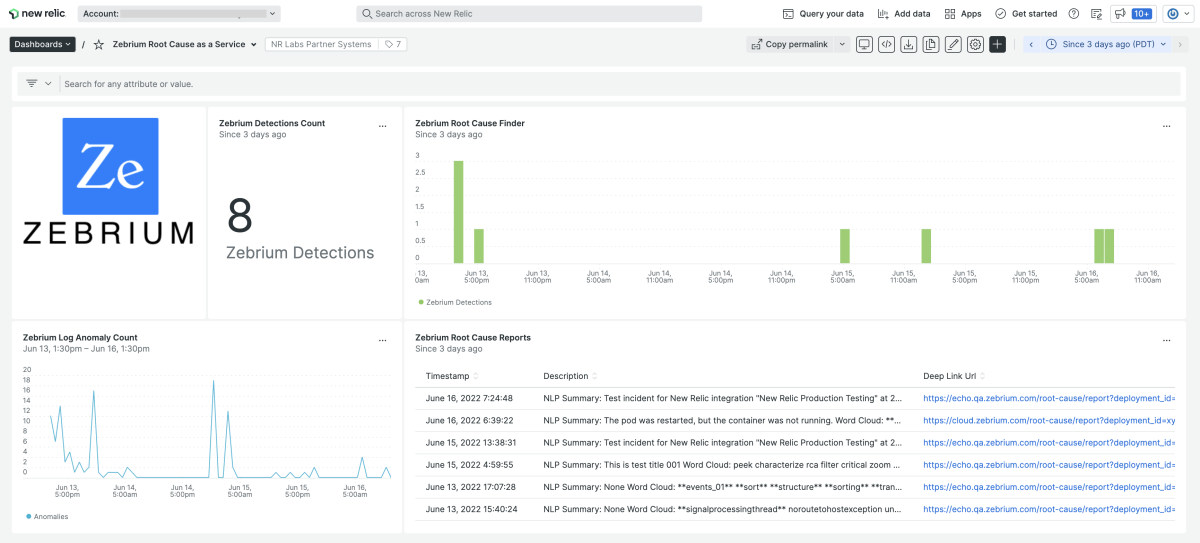Expand the Copy permalink options arrow
Screen dimensions: 1200x543
(x=841, y=44)
